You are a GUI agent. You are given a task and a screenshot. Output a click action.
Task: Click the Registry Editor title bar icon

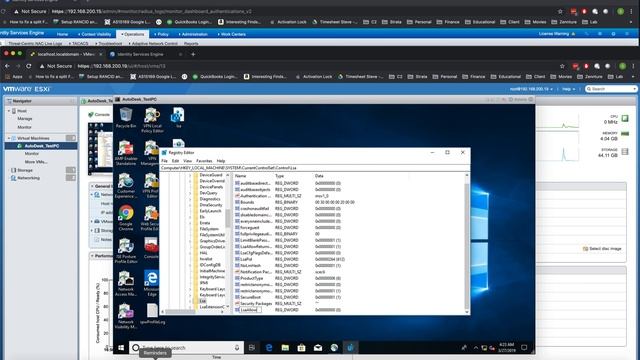click(x=164, y=152)
